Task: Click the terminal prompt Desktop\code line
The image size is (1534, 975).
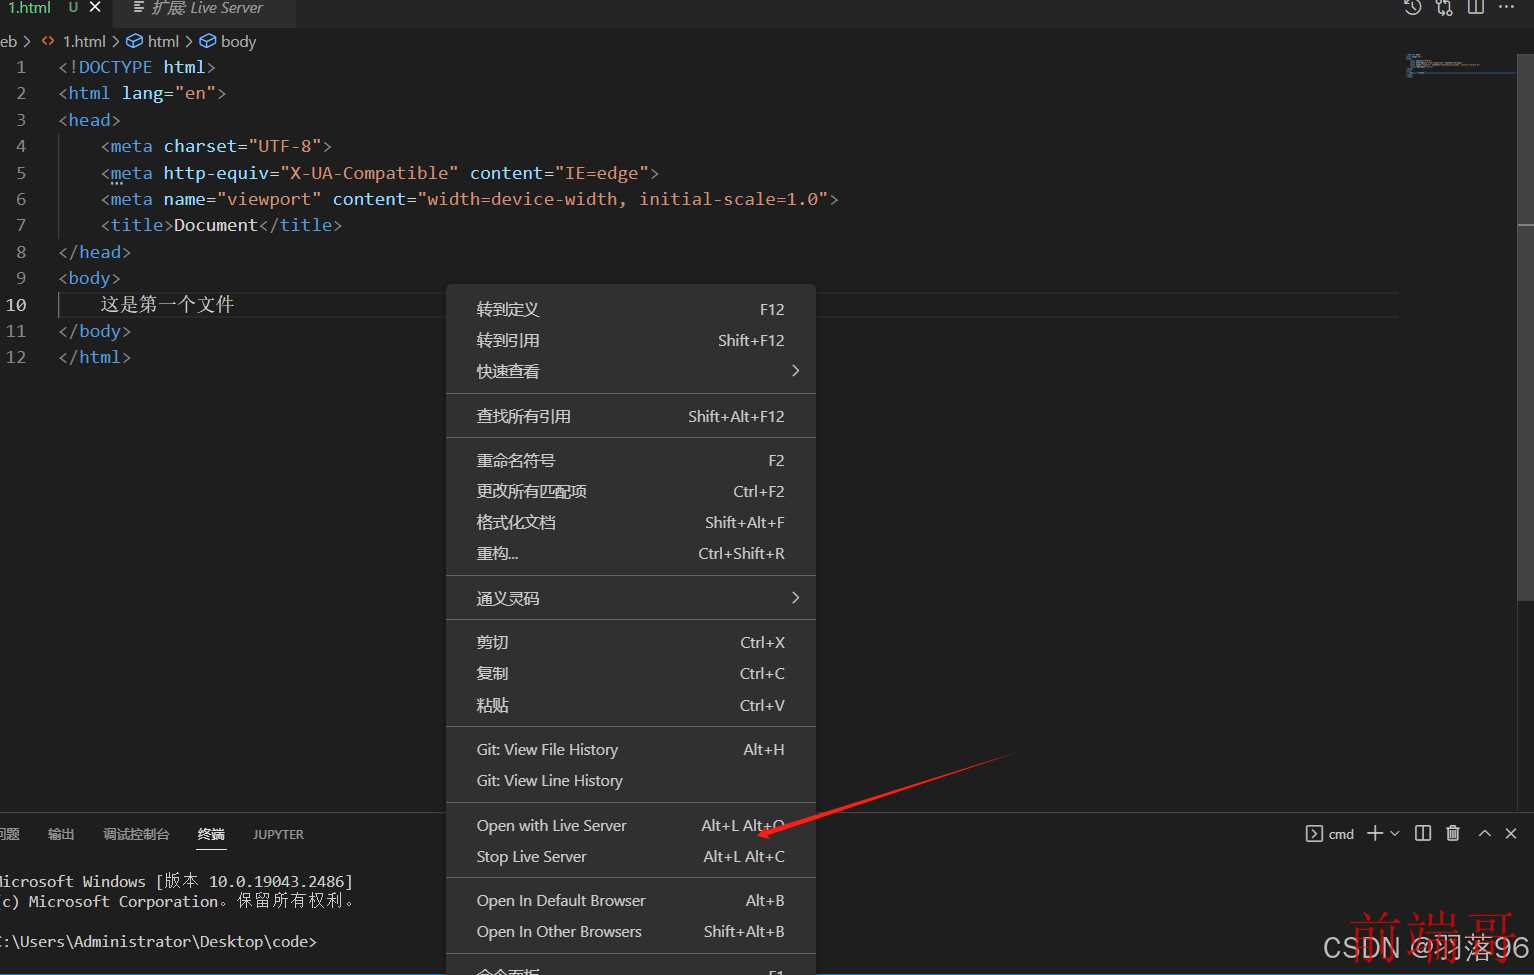Action: [160, 941]
